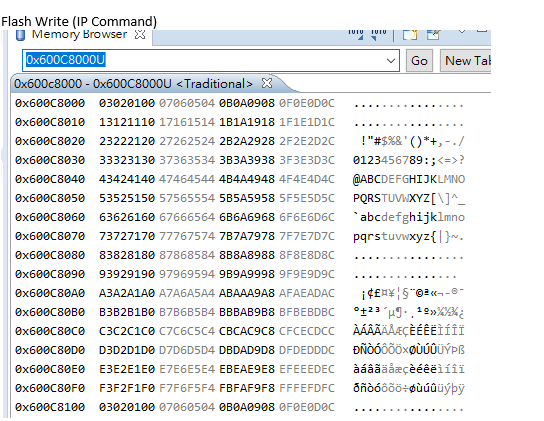Click hex cell 67666564
Image resolution: width=544 pixels, height=421 pixels.
187,217
